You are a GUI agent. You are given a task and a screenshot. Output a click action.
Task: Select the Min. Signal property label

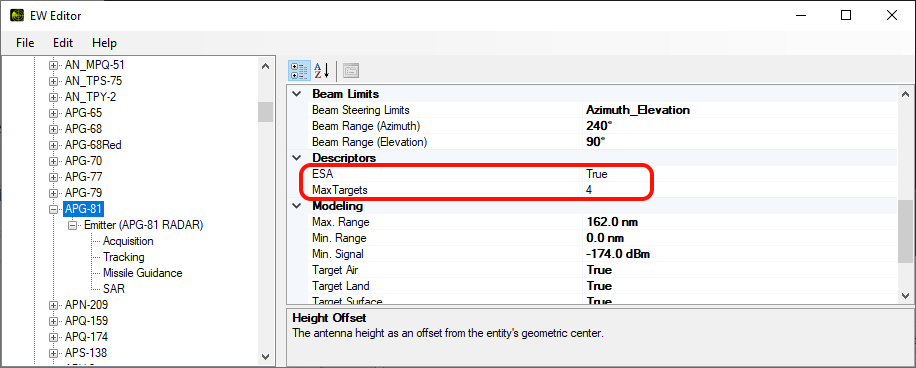point(338,254)
